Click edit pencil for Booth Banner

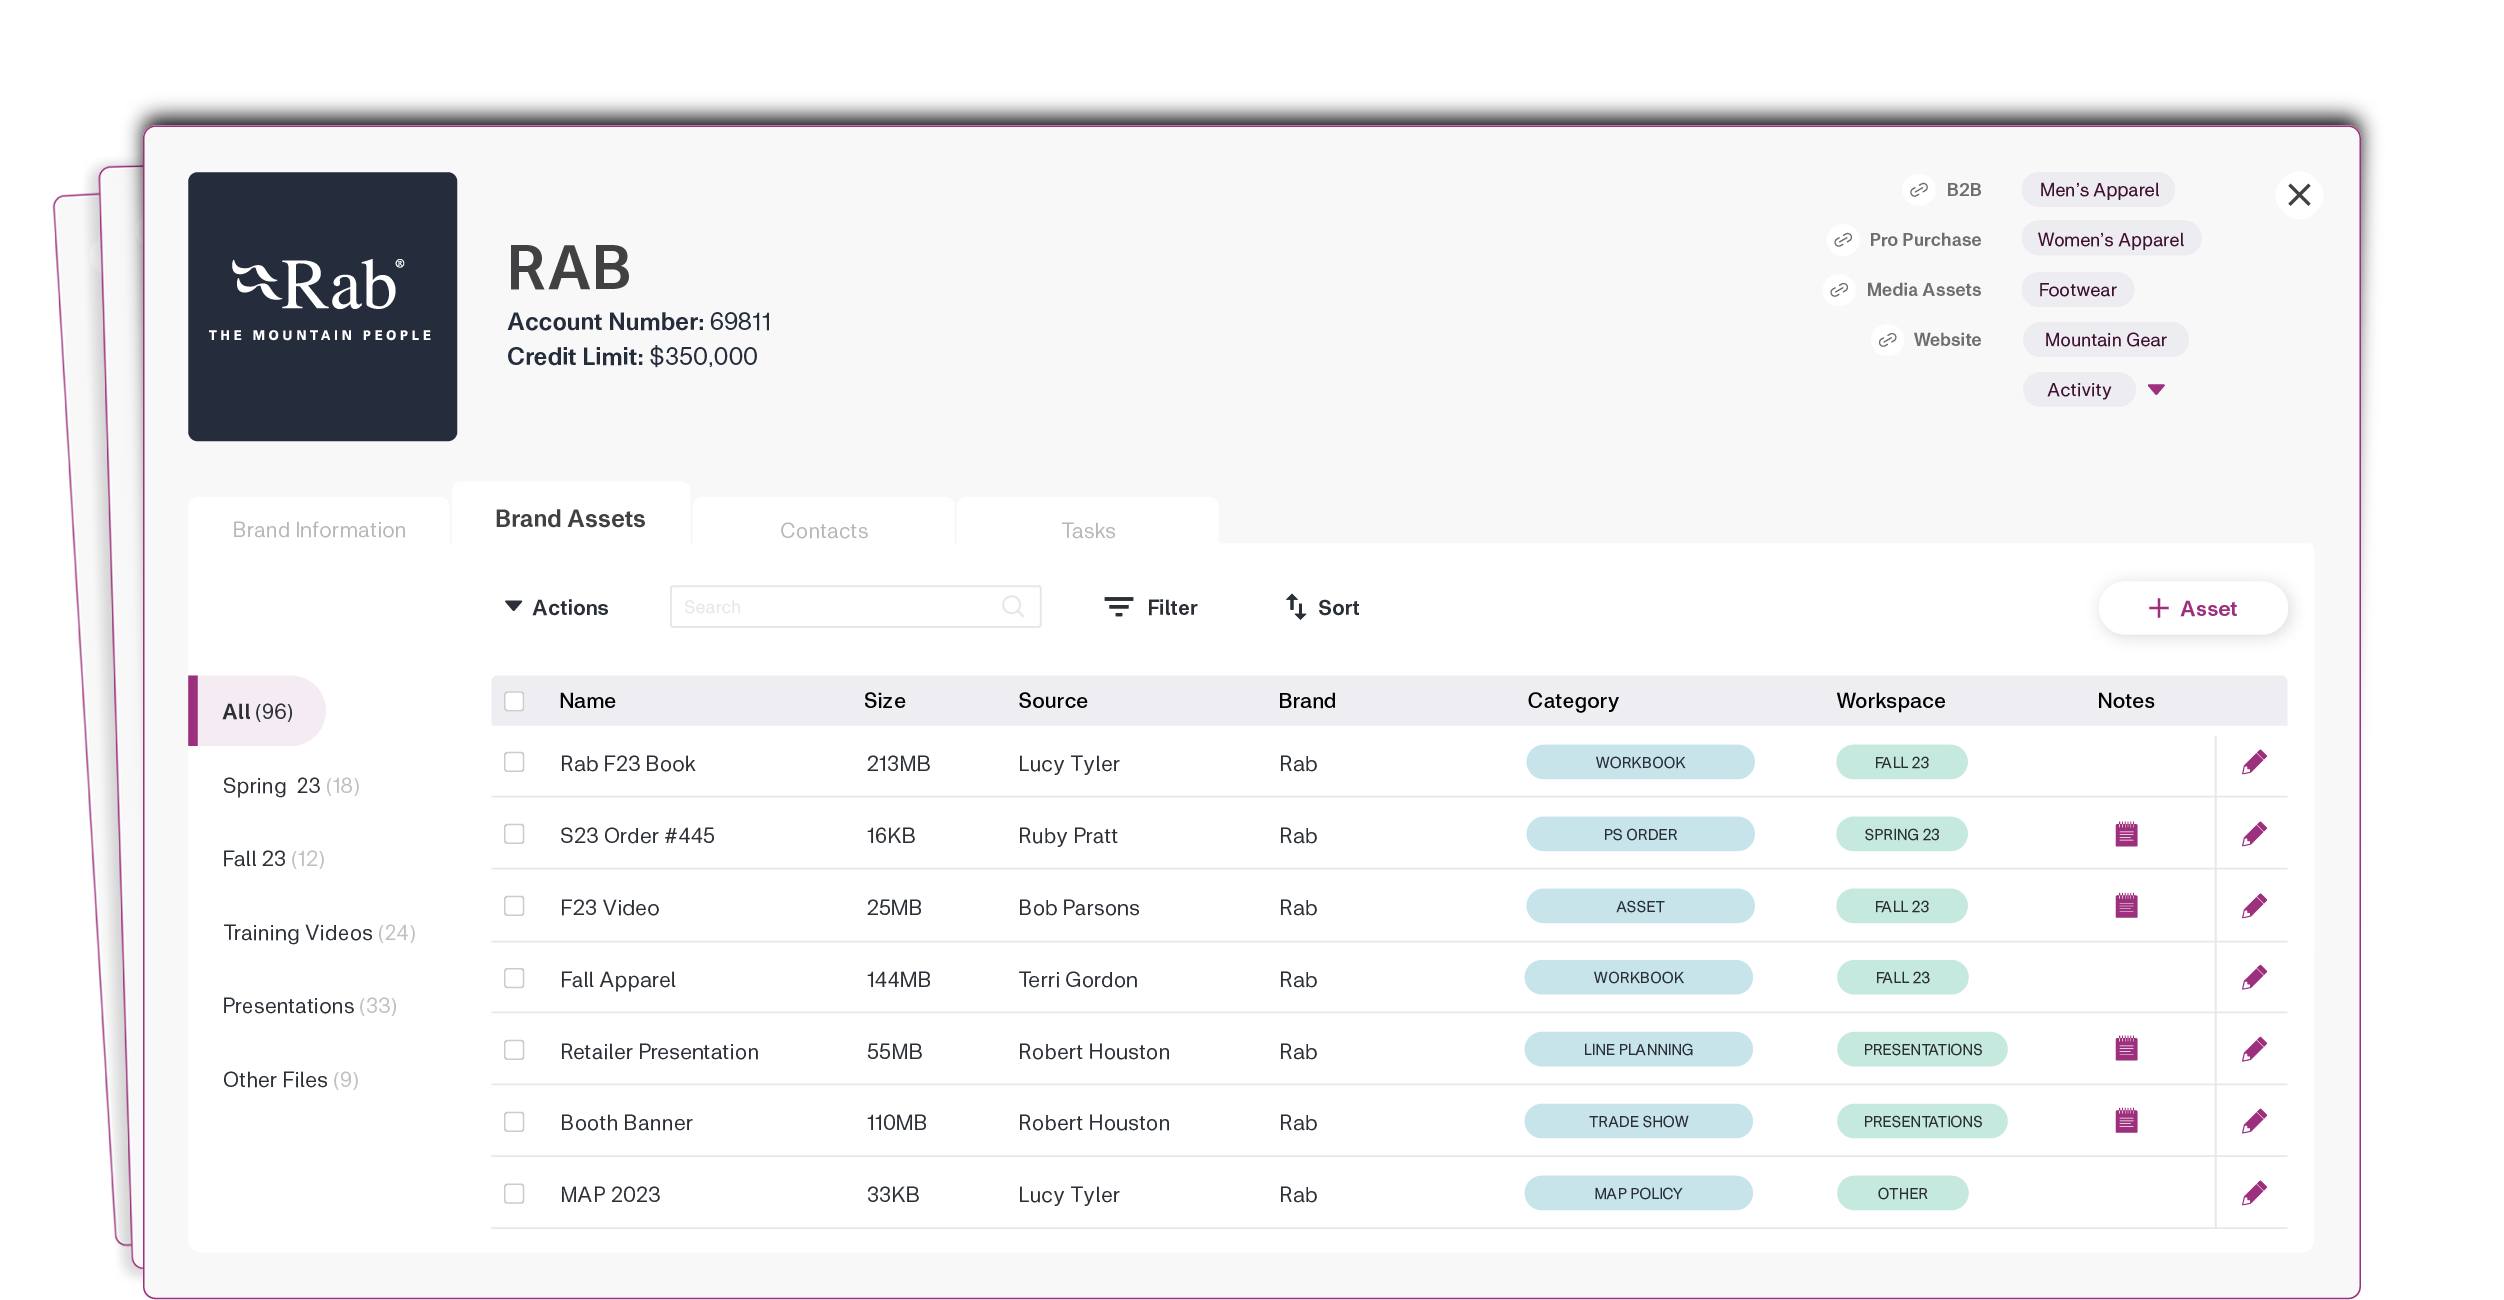[2253, 1122]
